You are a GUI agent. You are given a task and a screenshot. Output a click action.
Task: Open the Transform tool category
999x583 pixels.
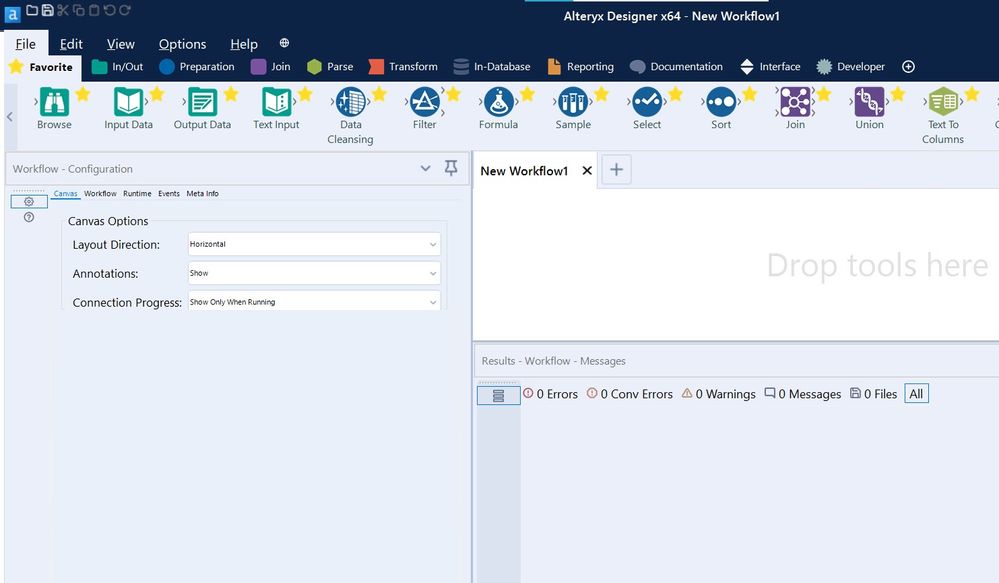pos(403,67)
